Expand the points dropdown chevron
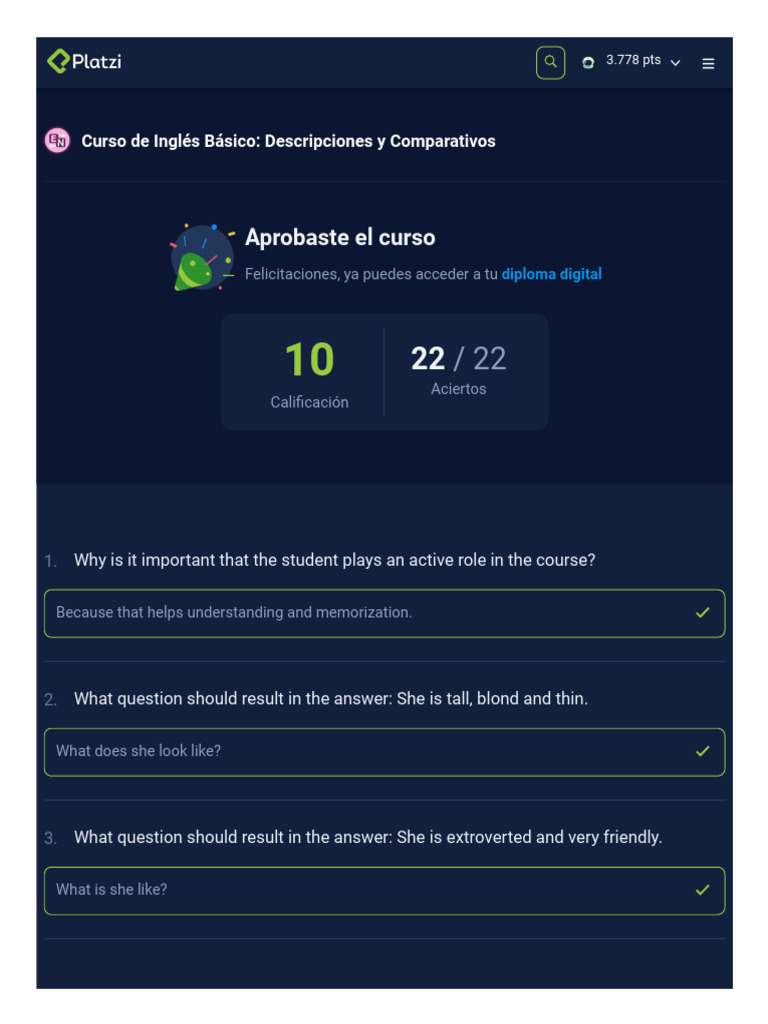The width and height of the screenshot is (768, 1024). pos(675,63)
